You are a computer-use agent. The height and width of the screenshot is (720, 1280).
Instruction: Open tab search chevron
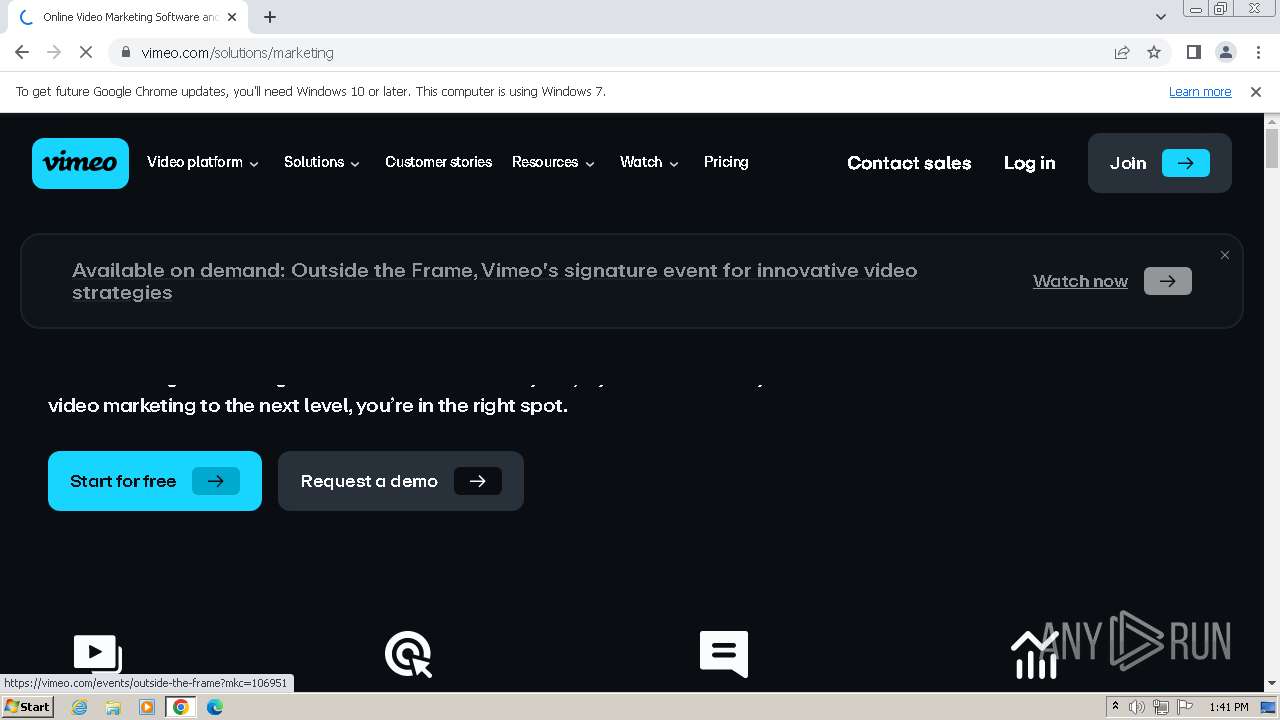[x=1161, y=17]
